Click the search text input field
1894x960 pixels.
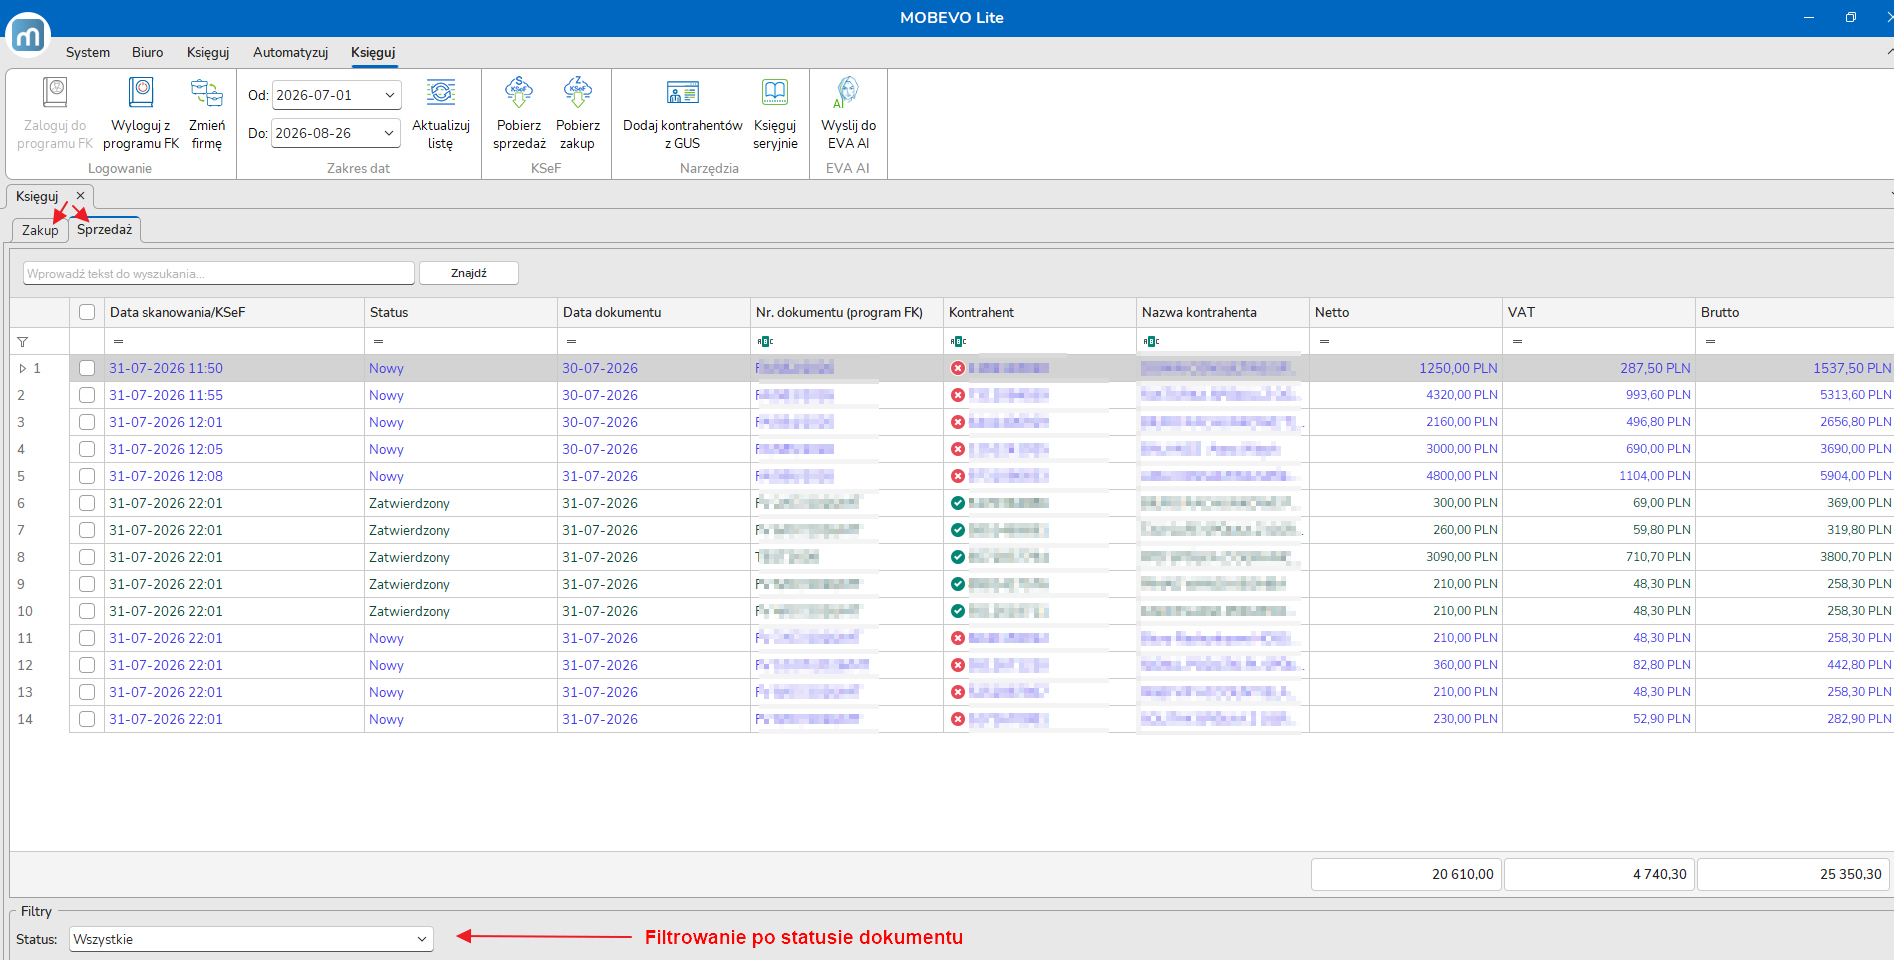219,273
